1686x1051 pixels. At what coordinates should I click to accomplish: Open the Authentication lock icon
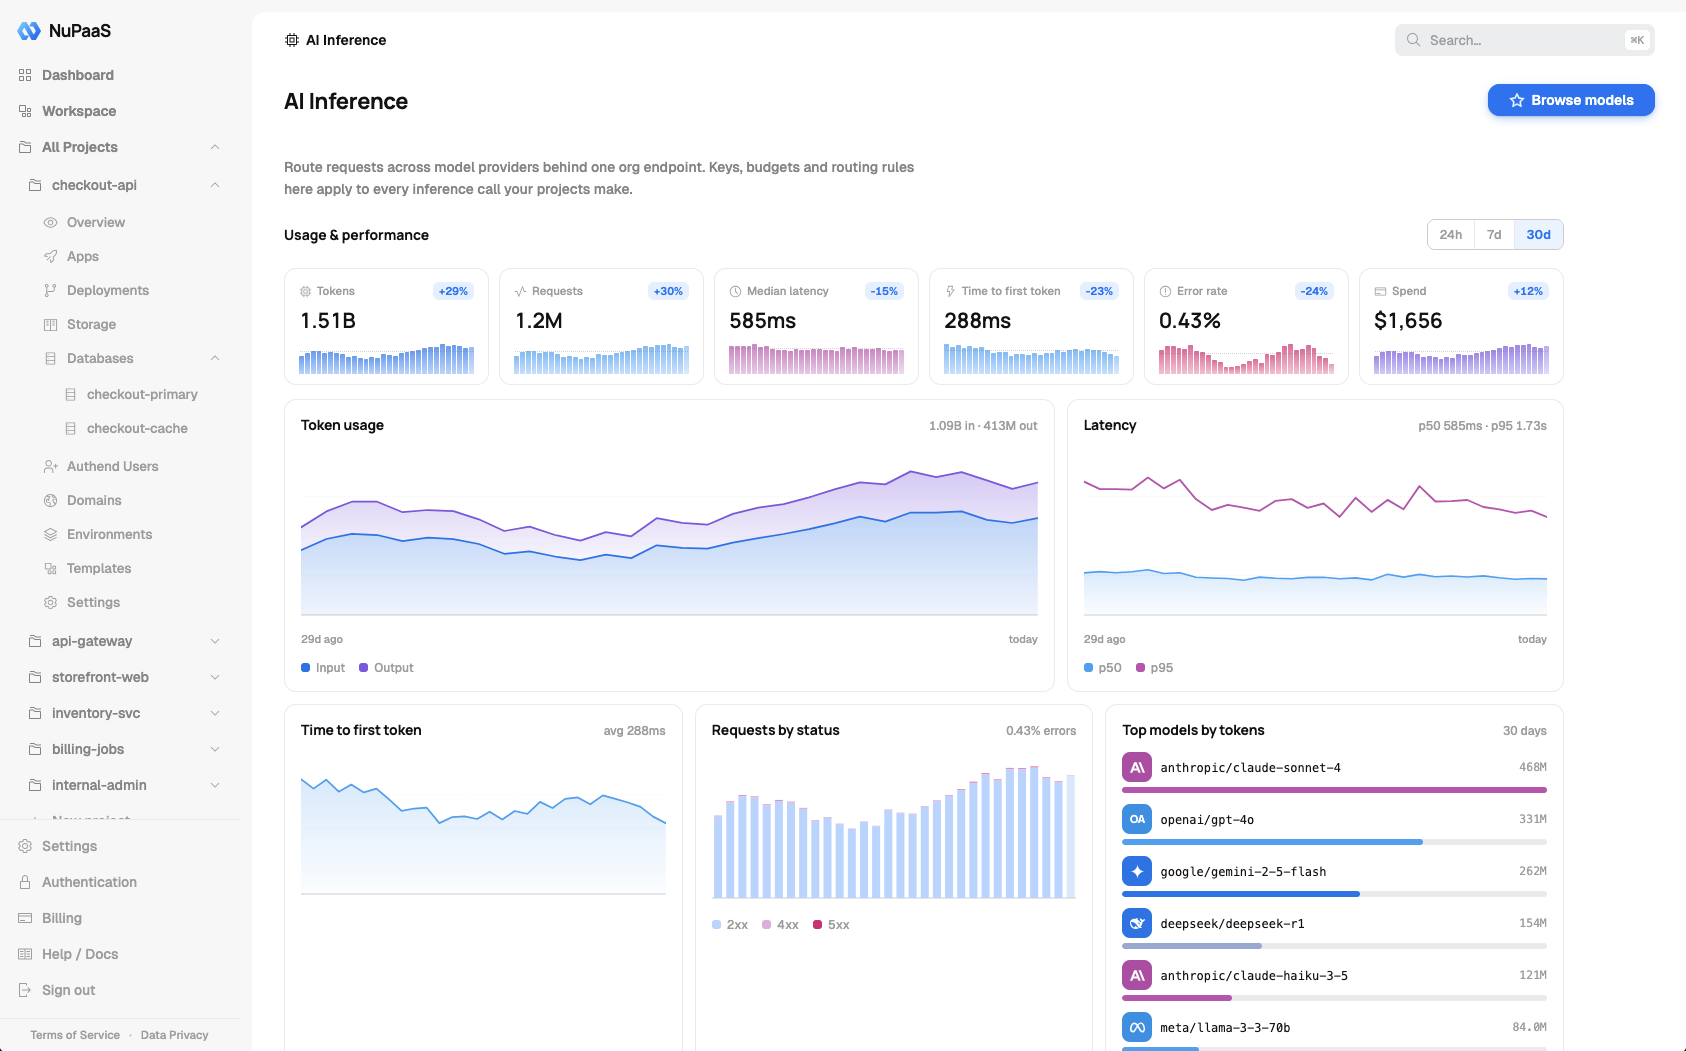coord(25,882)
